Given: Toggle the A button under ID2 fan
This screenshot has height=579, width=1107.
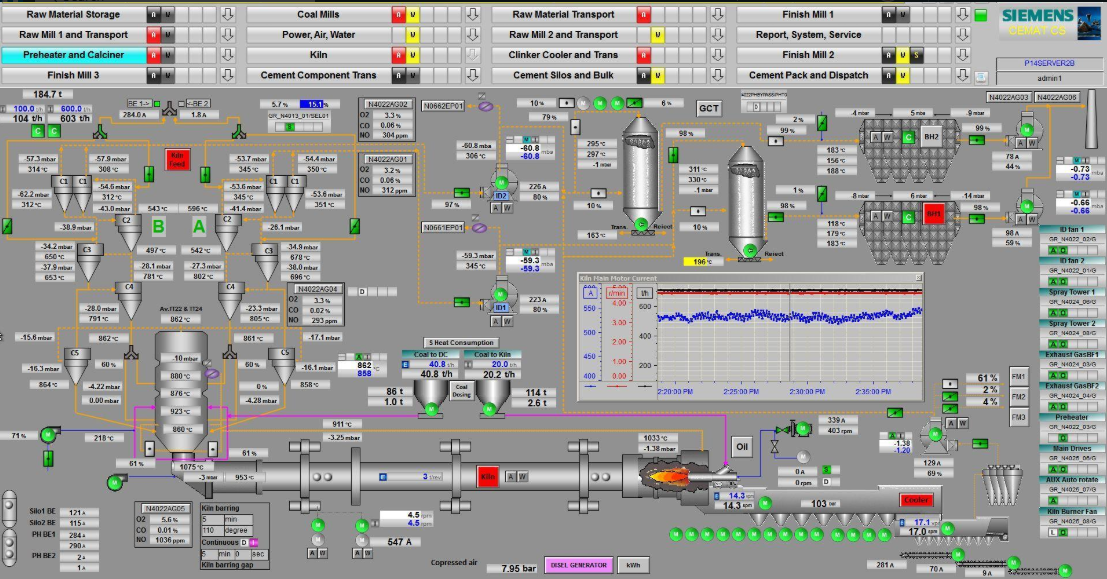Looking at the screenshot, I should [496, 208].
